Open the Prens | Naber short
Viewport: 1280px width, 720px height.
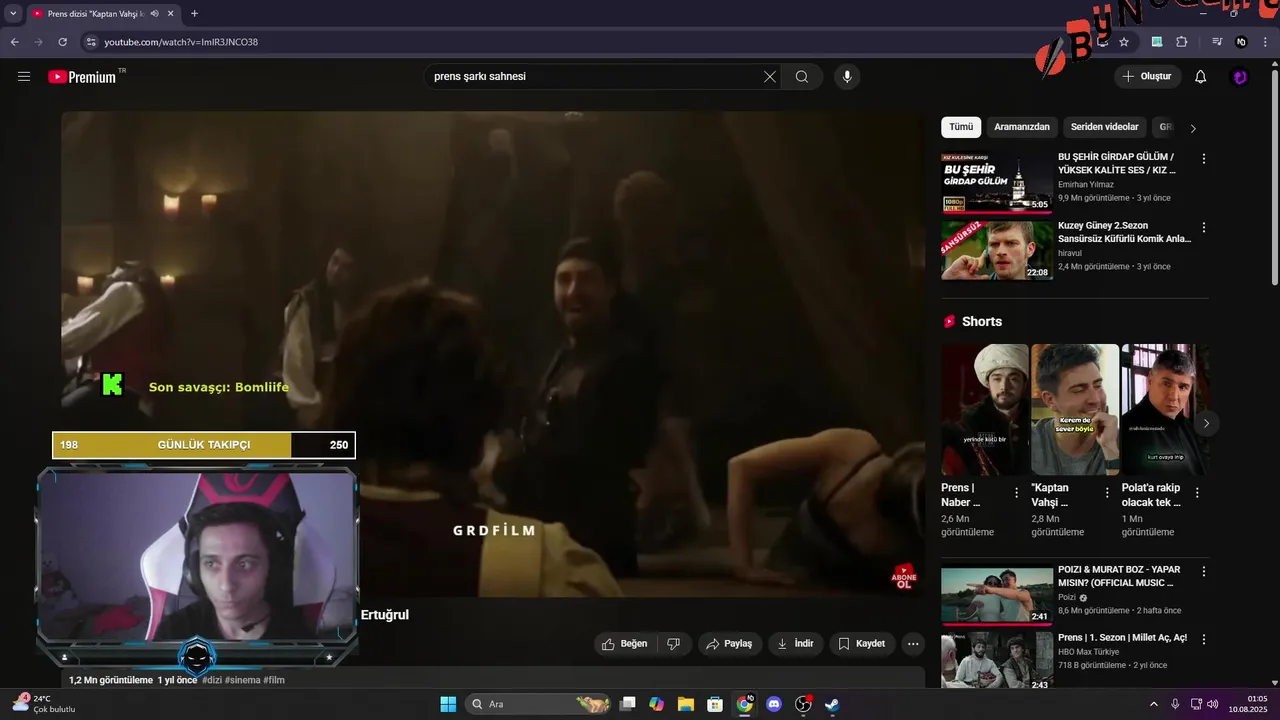coord(985,409)
